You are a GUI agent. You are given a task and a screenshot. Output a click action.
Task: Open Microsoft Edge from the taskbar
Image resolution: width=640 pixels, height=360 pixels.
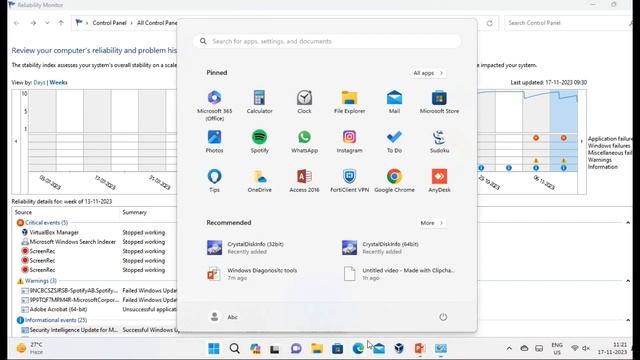358,348
